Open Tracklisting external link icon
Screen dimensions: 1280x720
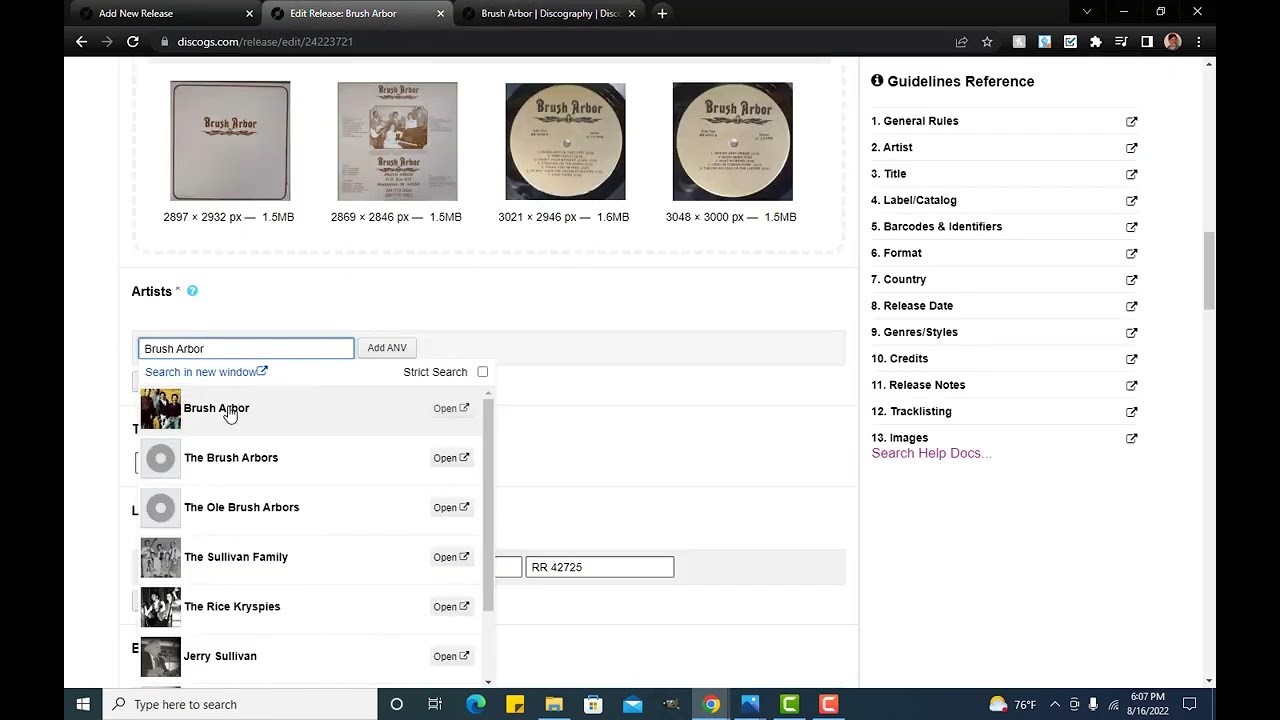click(1131, 412)
